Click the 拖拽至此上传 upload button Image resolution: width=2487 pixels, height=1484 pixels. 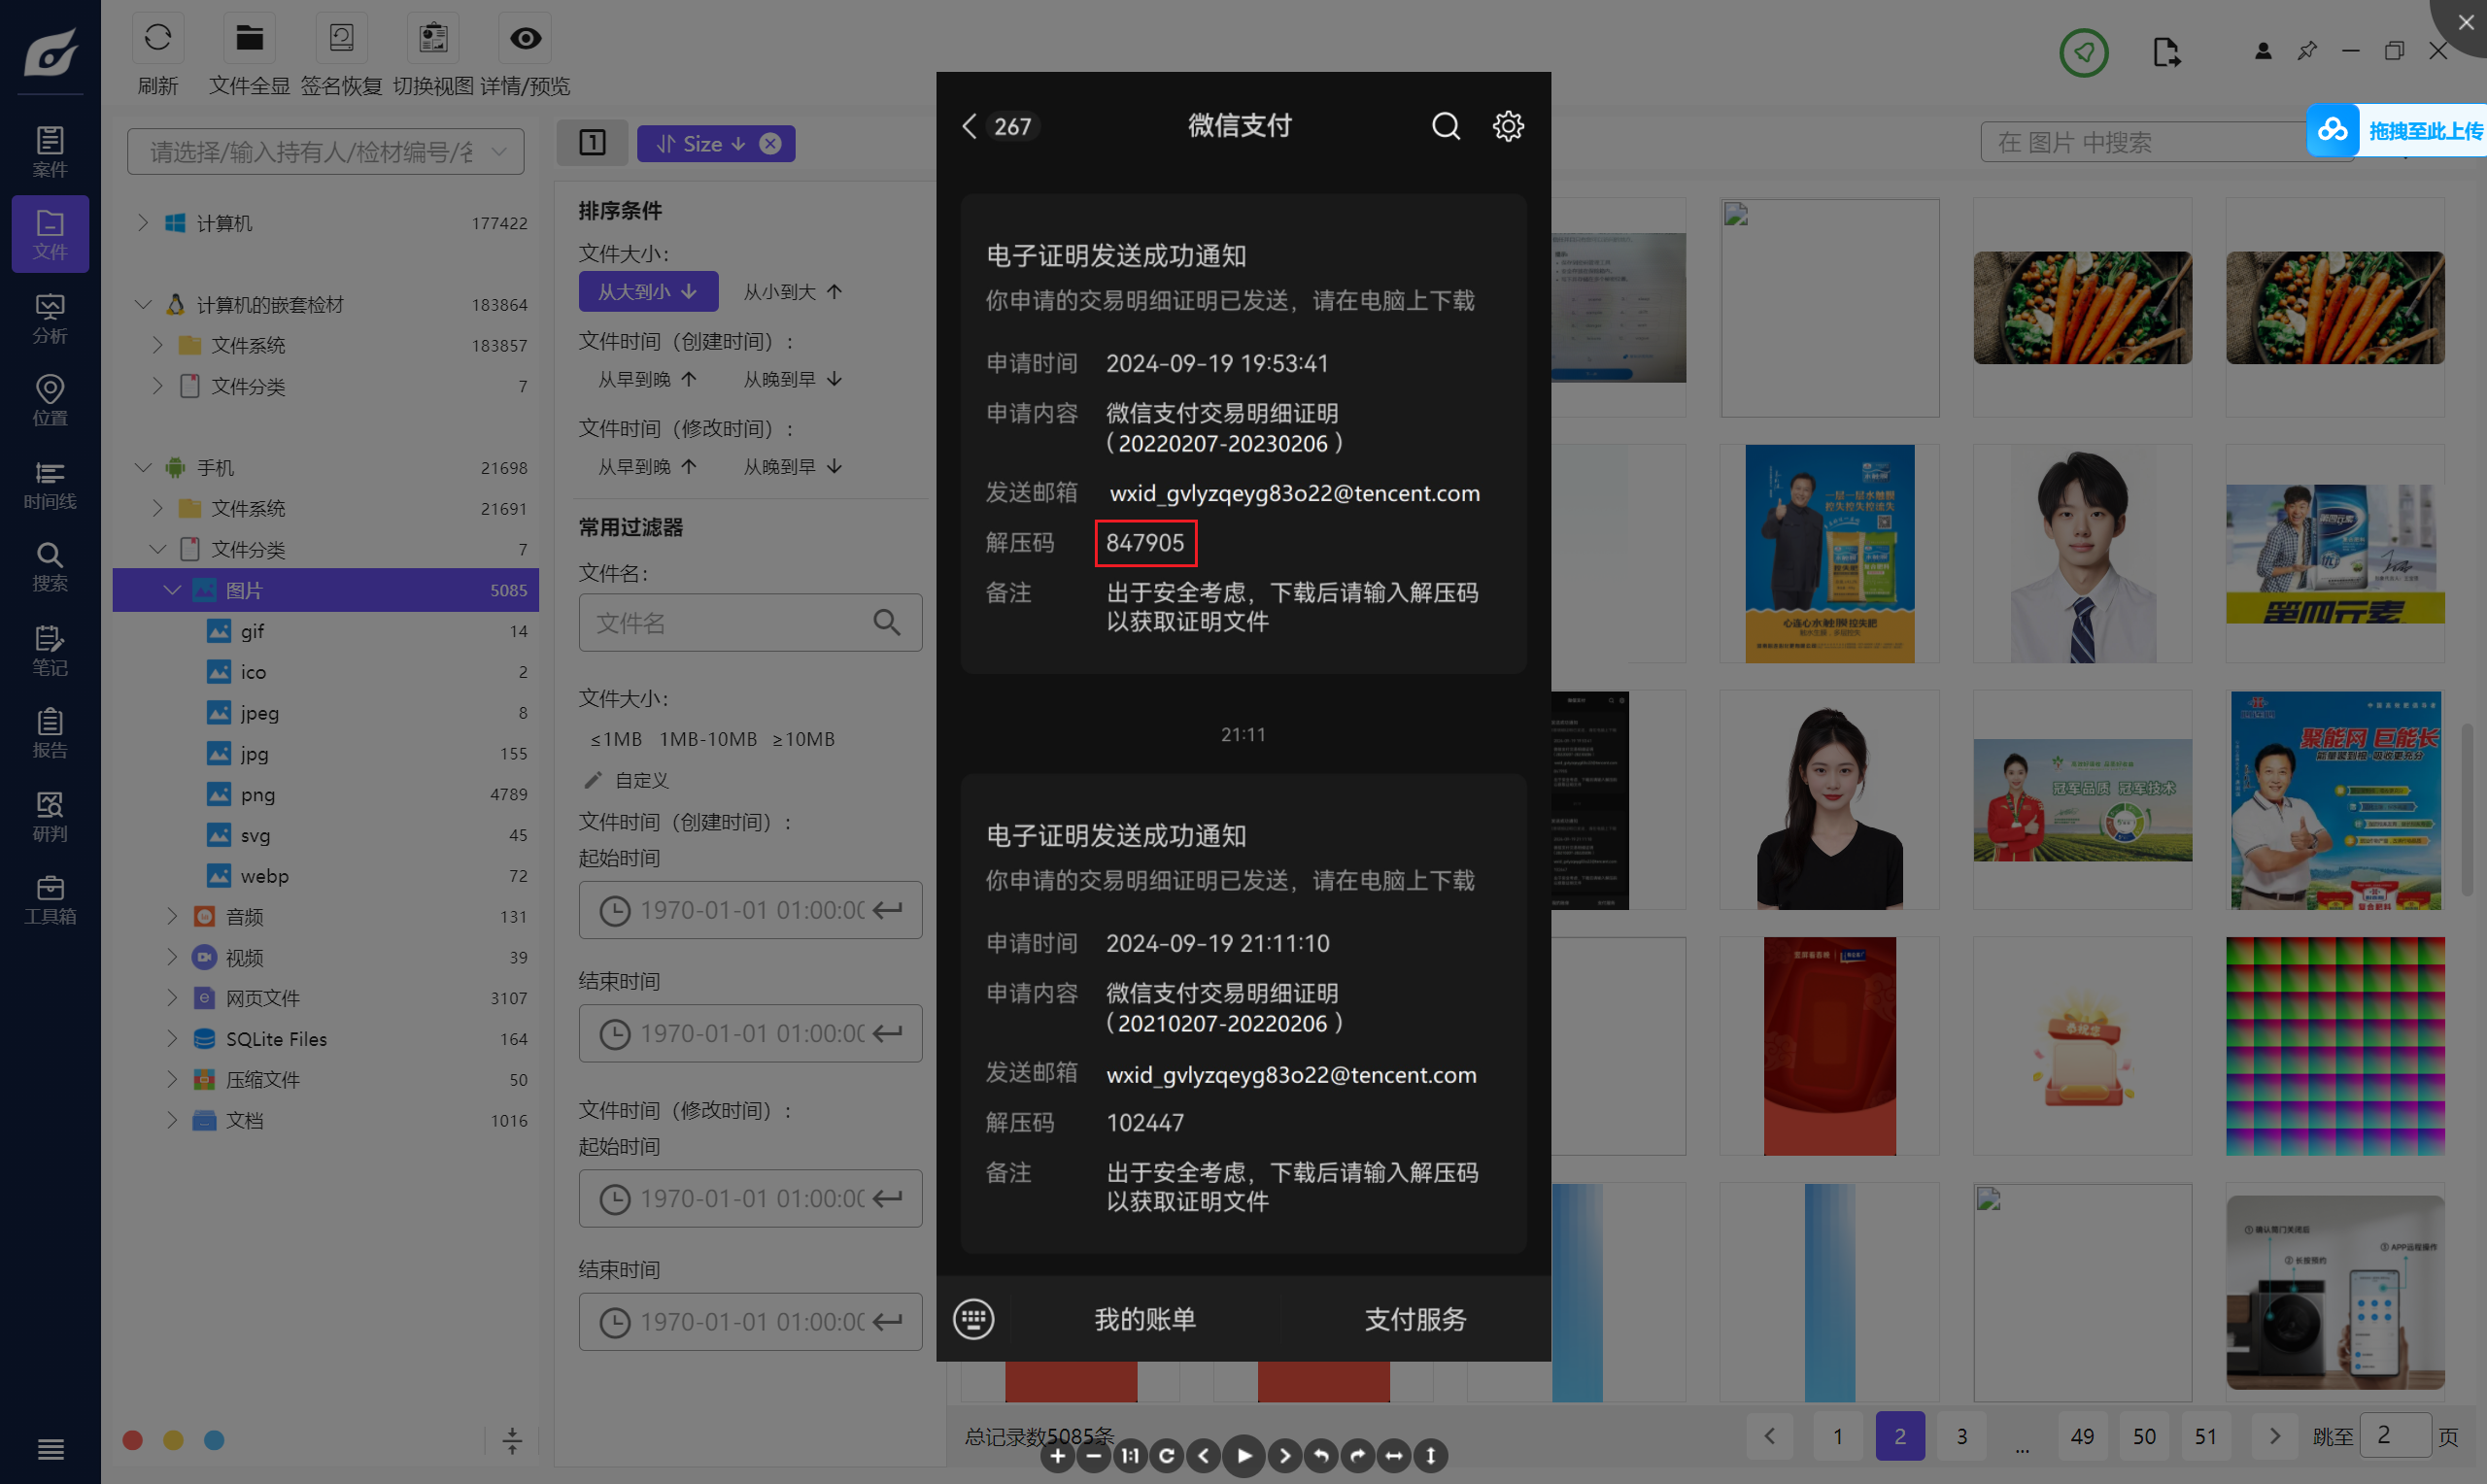2396,130
